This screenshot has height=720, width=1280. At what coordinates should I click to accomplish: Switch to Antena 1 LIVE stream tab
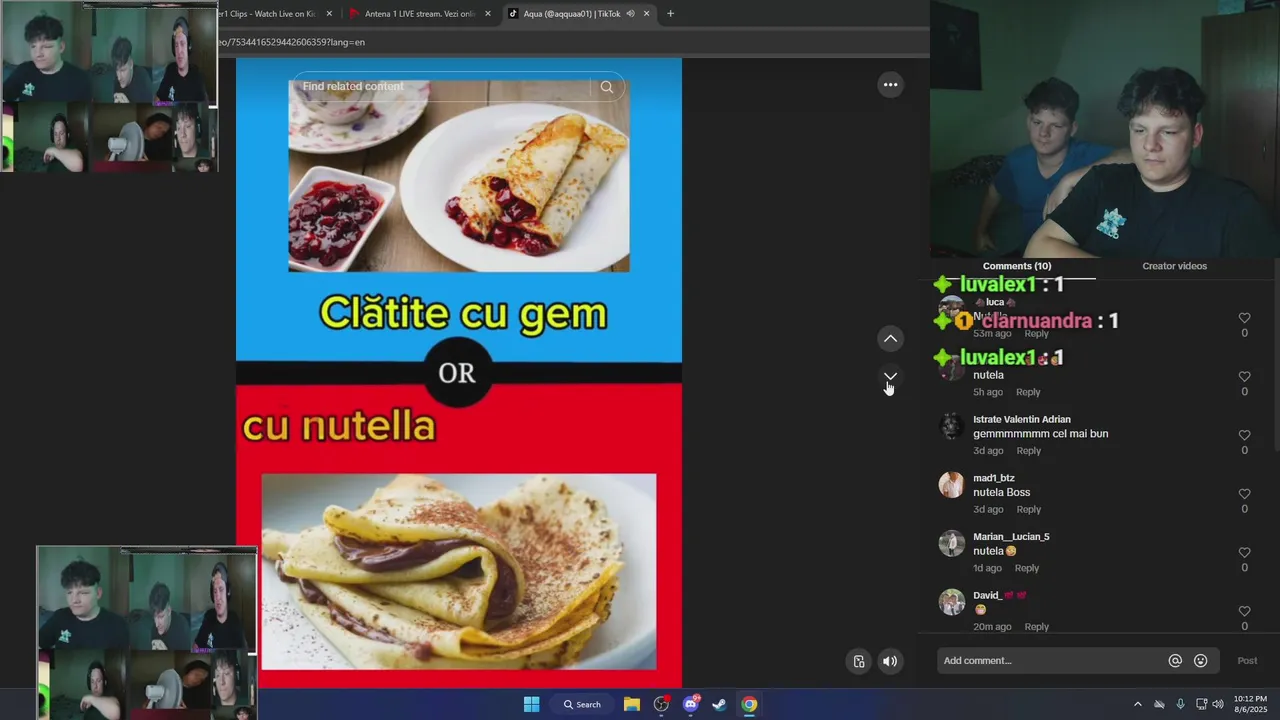(x=418, y=14)
